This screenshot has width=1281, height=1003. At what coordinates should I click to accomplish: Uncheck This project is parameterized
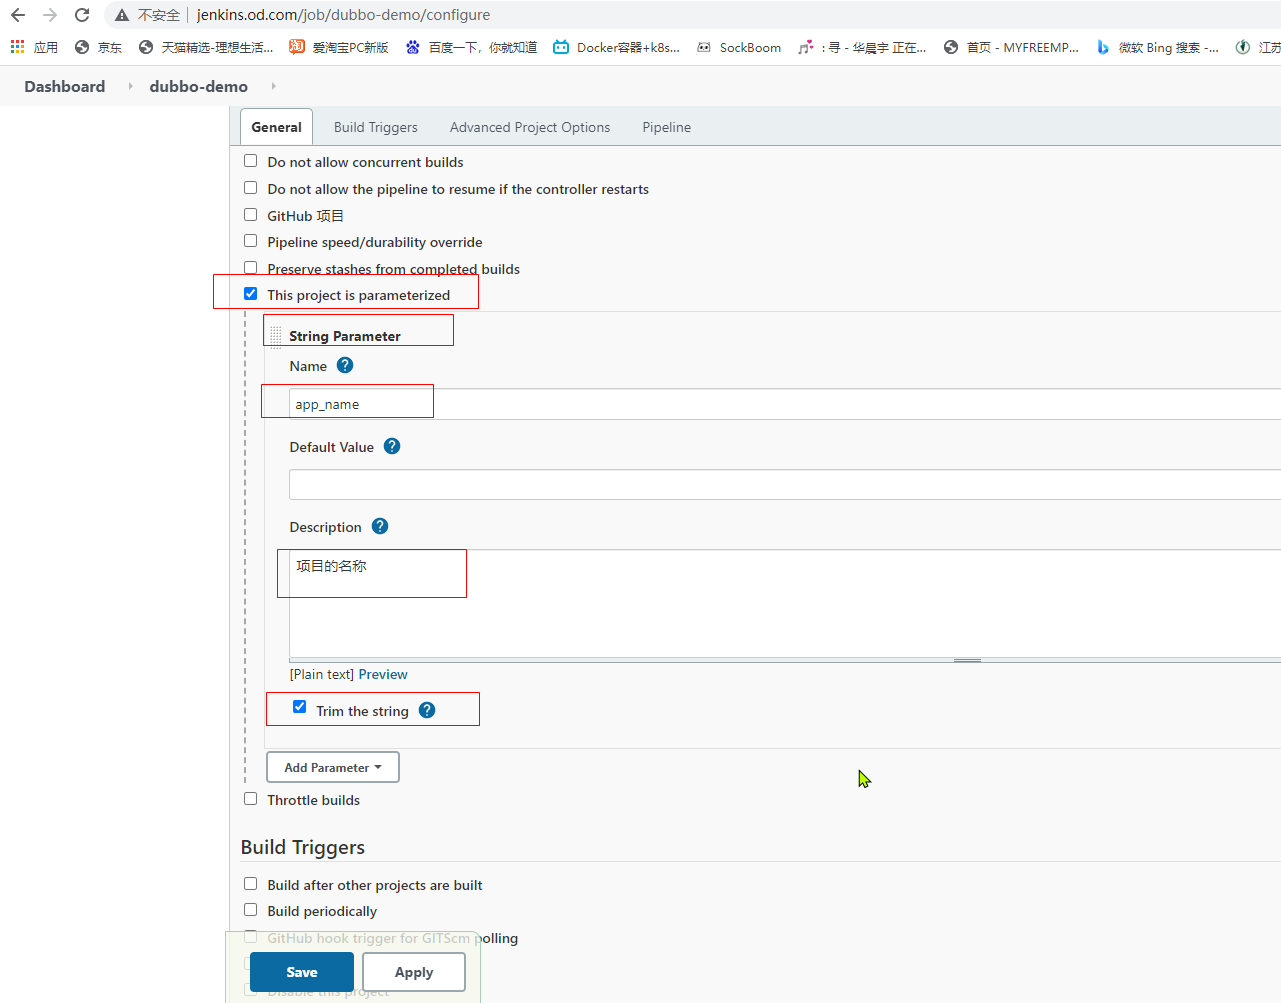251,294
